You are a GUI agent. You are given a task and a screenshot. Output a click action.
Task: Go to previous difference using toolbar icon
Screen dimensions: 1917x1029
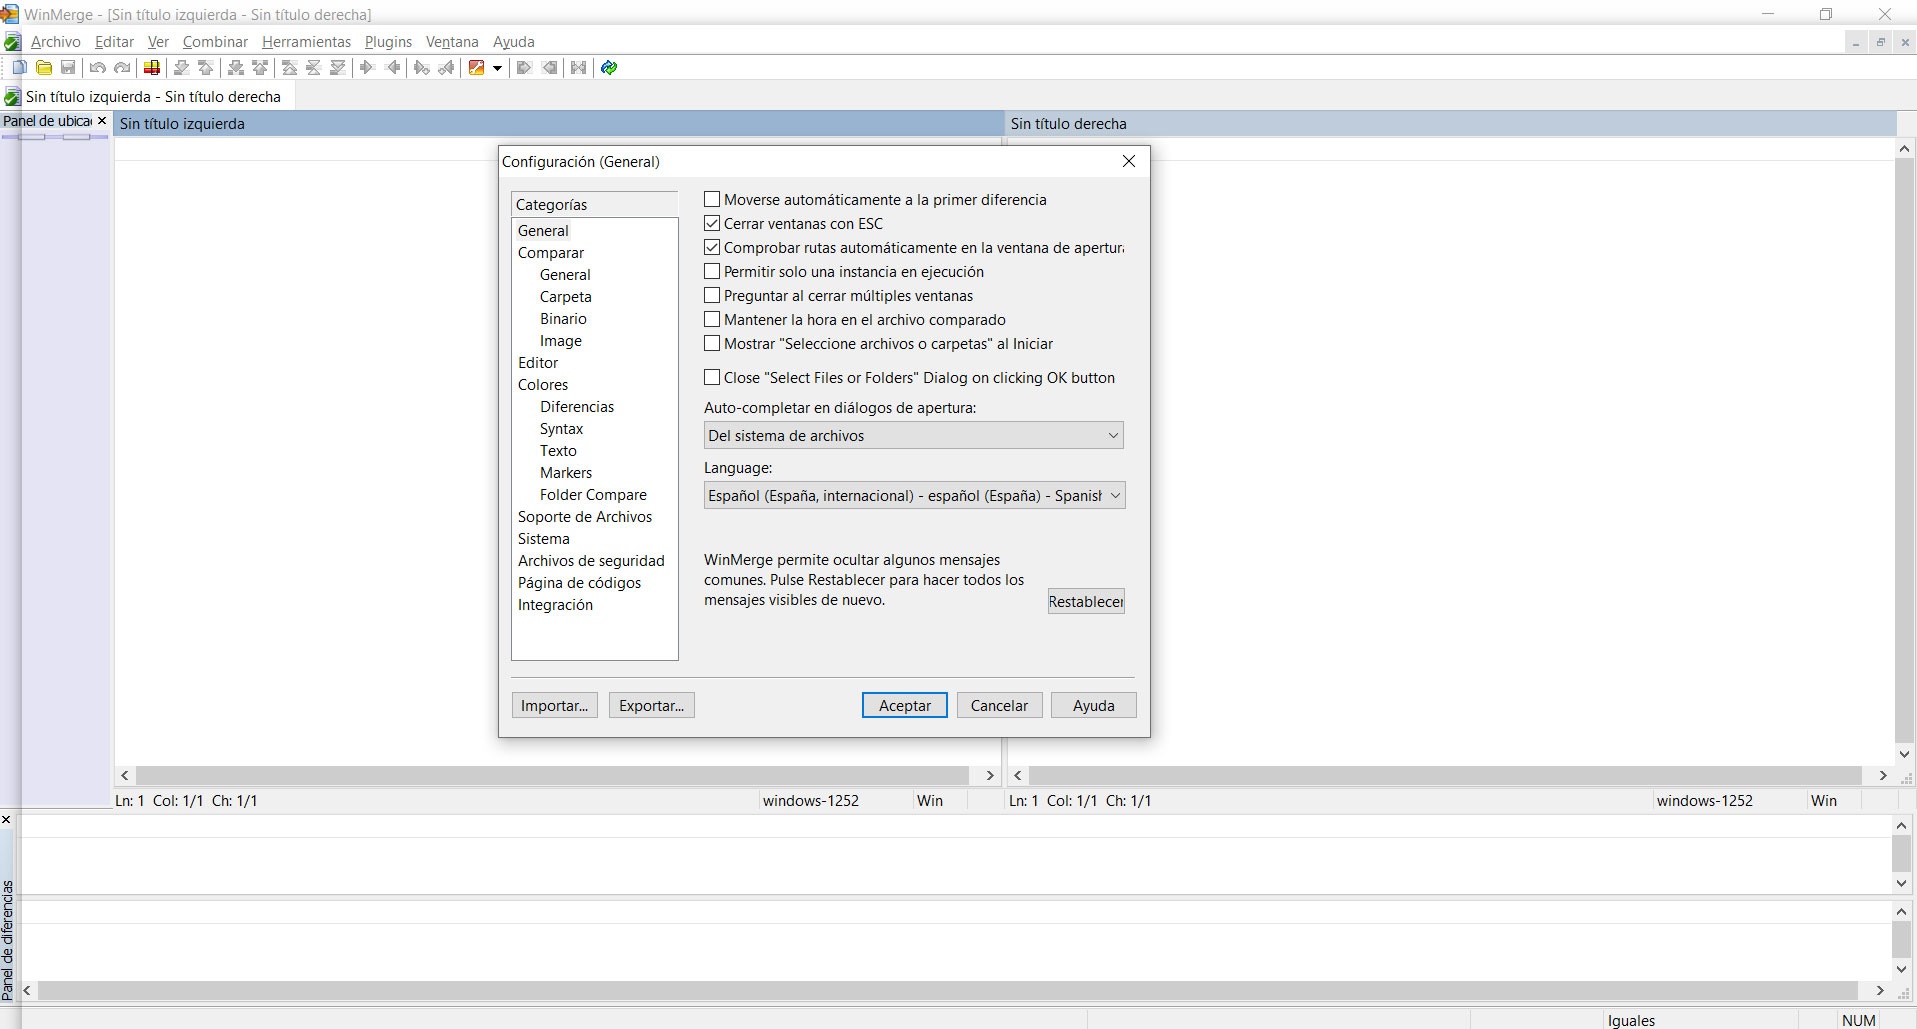point(206,68)
